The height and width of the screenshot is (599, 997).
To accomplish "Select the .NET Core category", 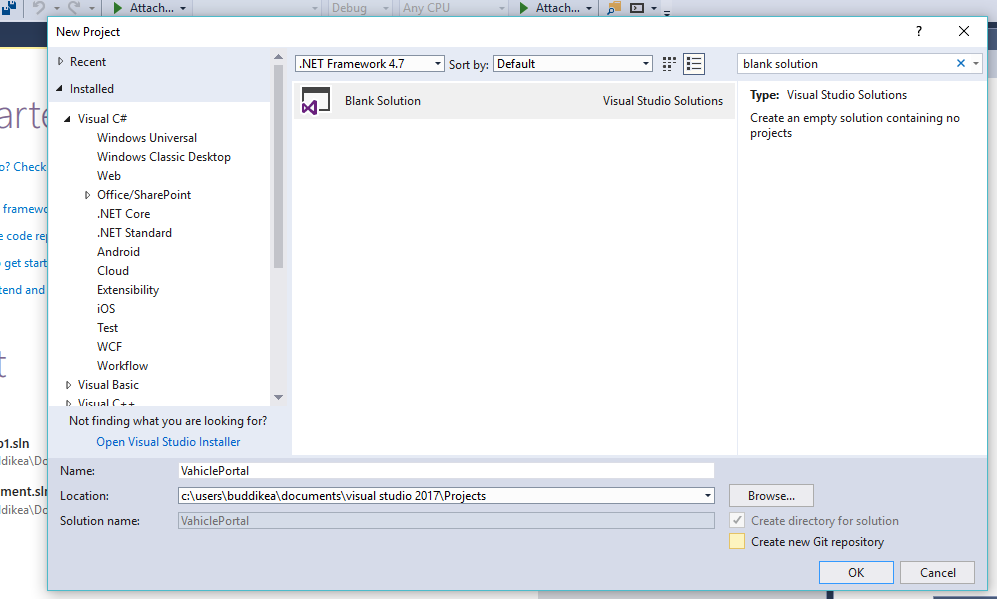I will pyautogui.click(x=123, y=214).
